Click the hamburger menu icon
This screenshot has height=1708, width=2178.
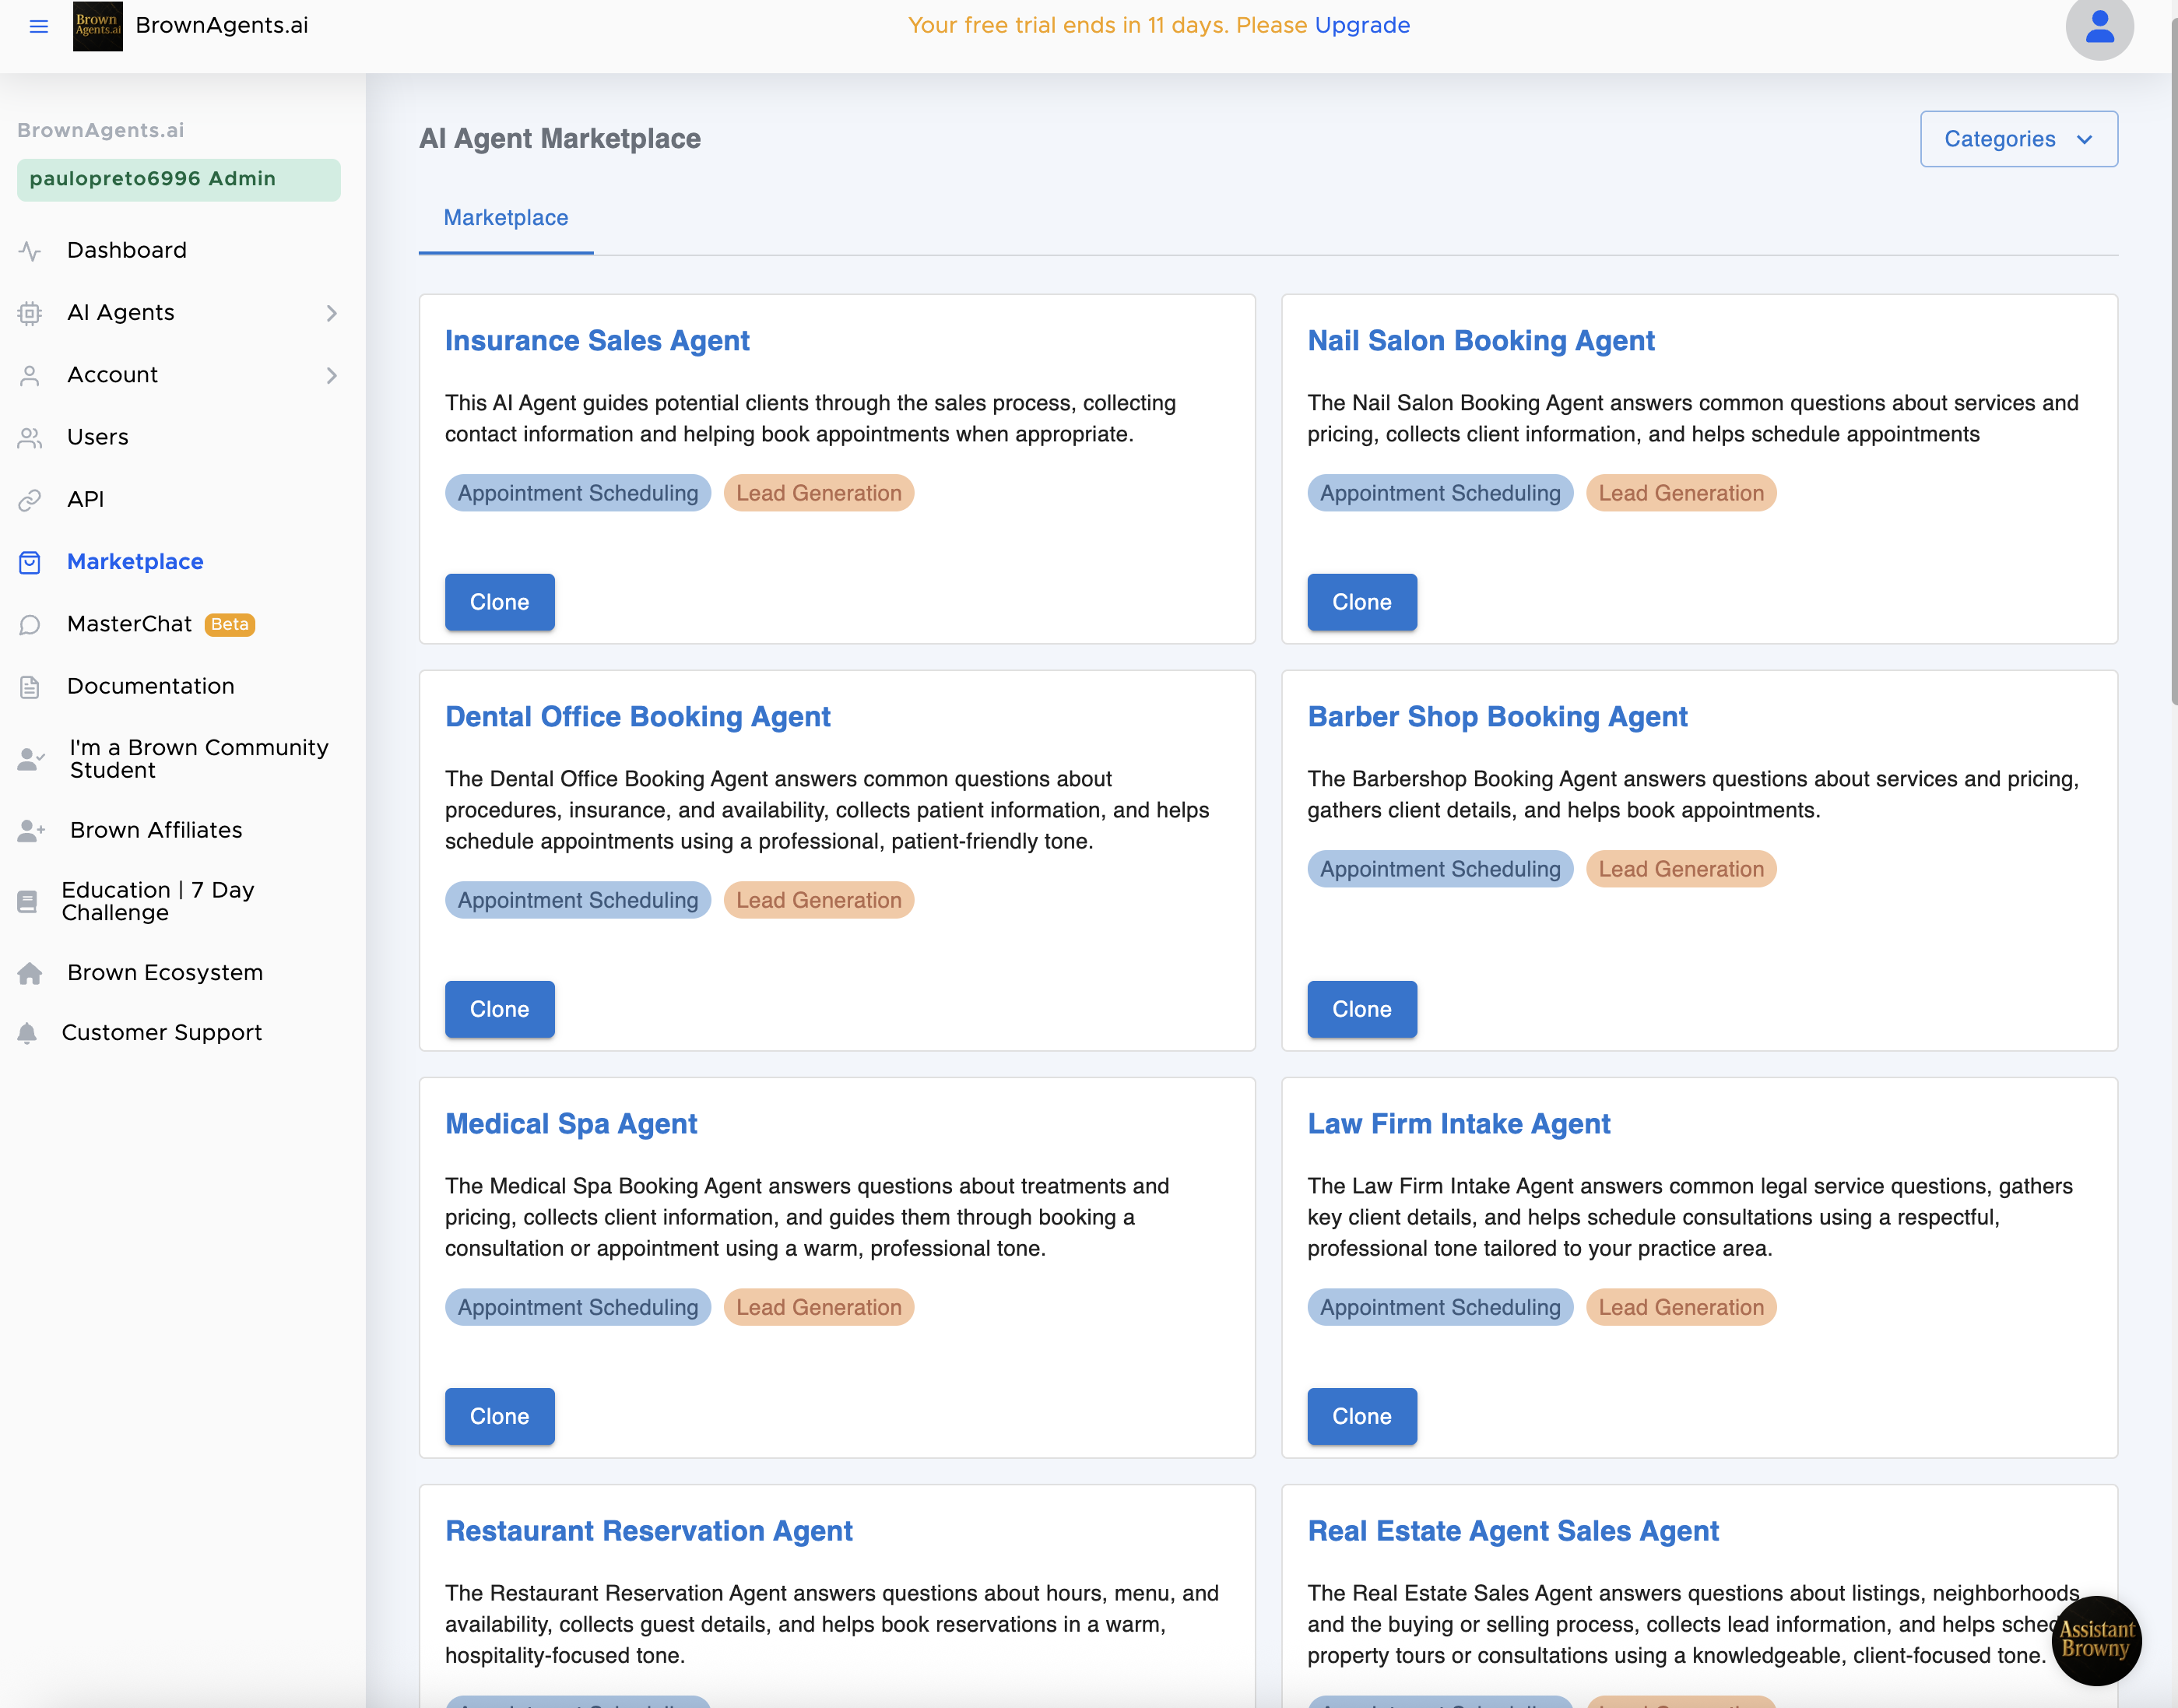[39, 26]
